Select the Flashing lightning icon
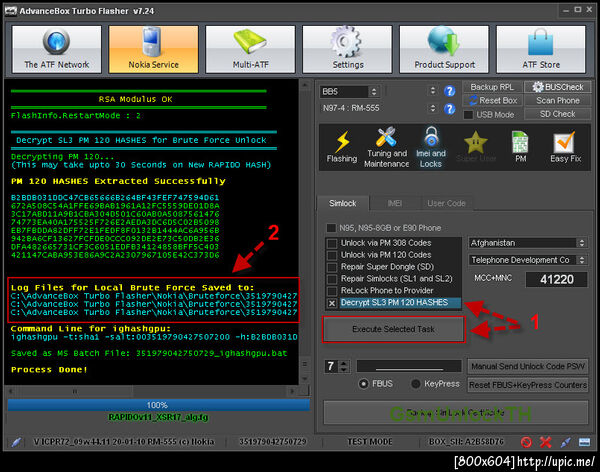Screen dimensions: 600x472 (x=342, y=147)
